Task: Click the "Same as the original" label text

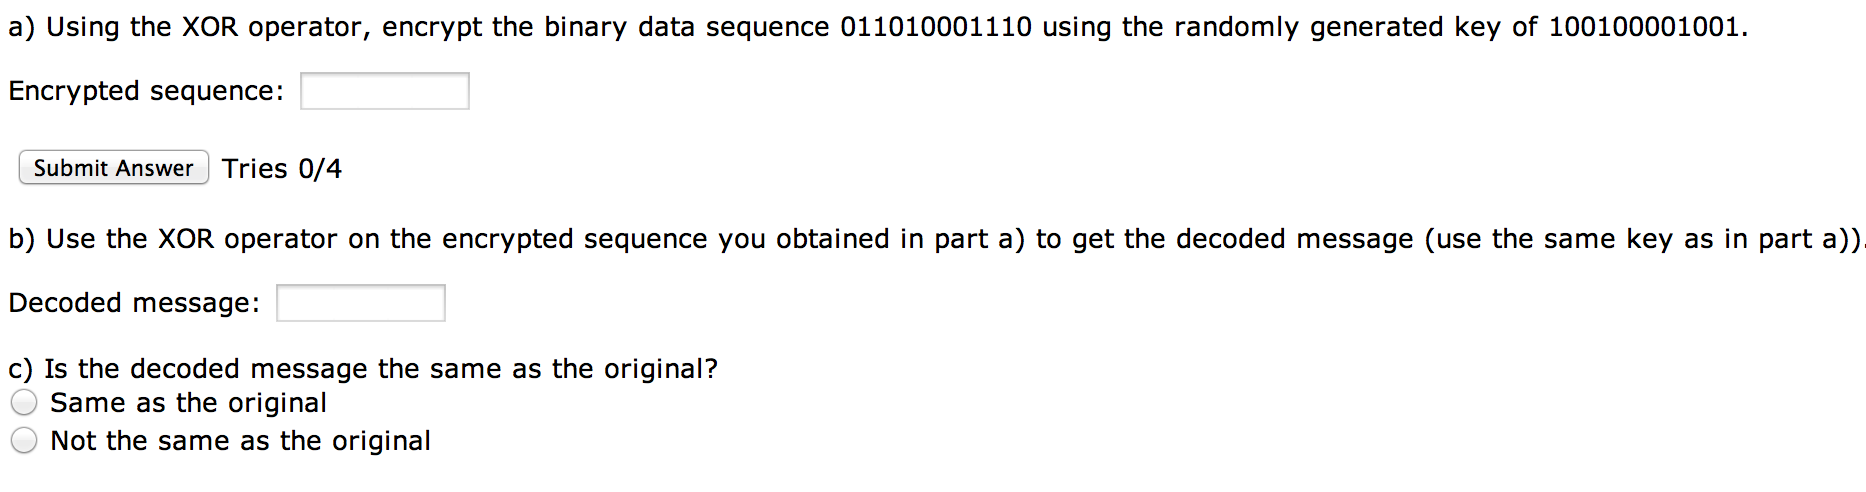Action: 189,403
